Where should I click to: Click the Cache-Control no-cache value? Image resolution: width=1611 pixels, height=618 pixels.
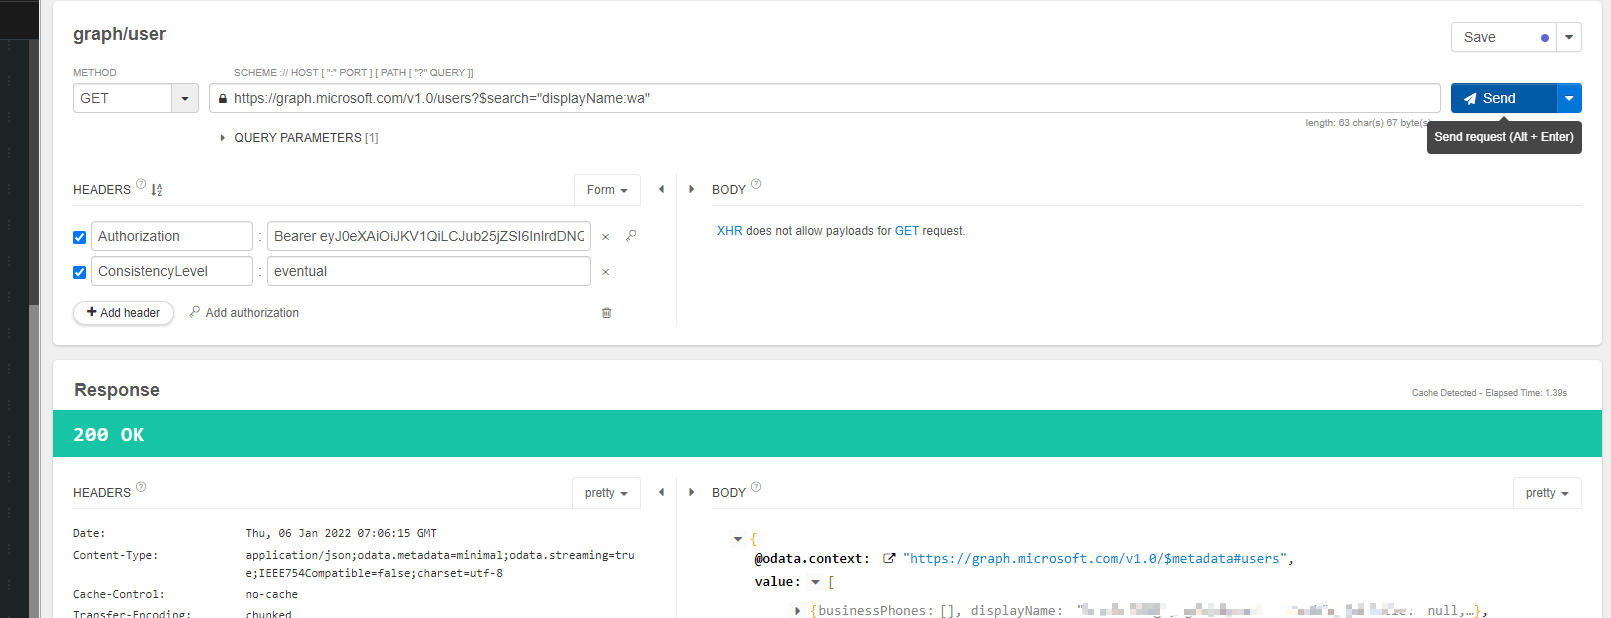coord(271,594)
